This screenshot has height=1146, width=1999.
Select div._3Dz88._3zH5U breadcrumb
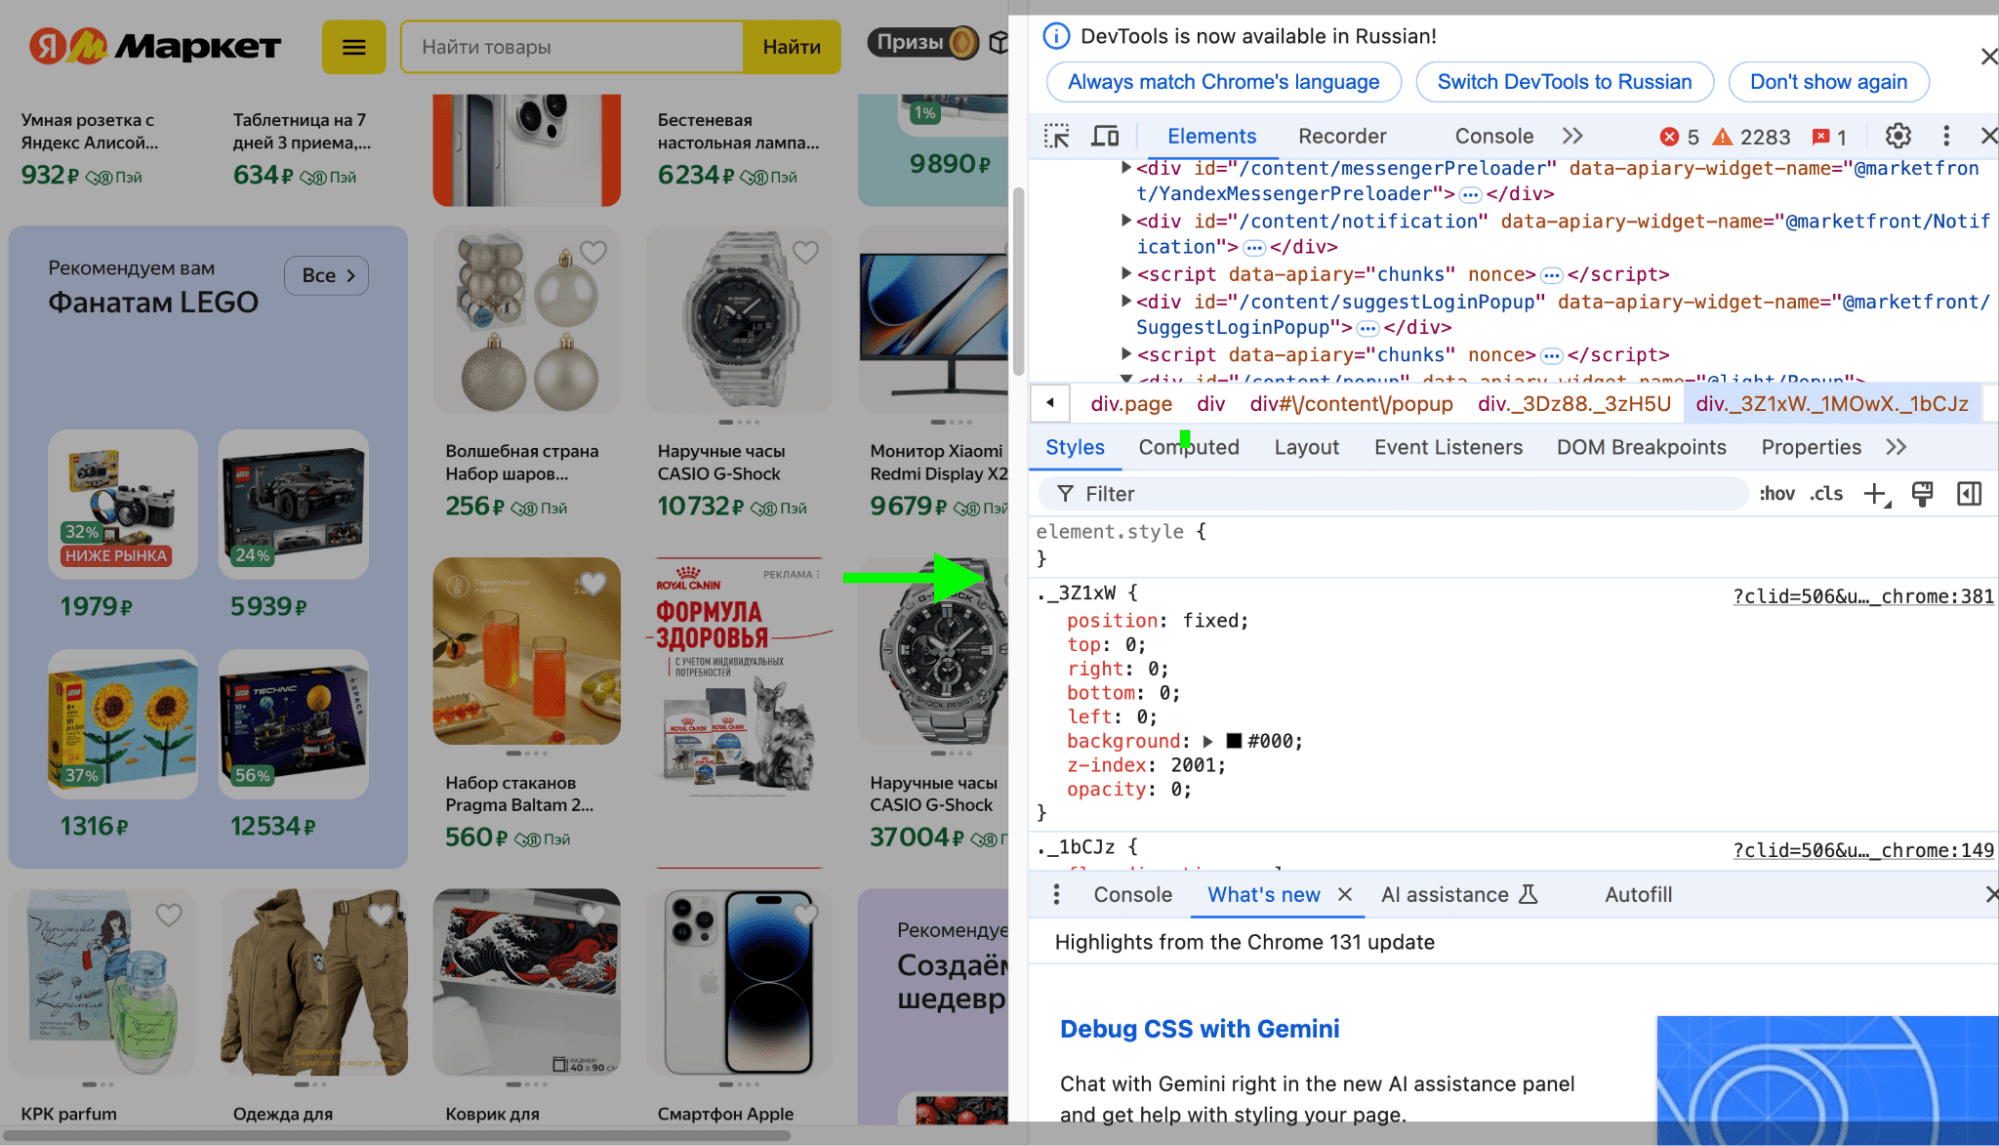click(x=1574, y=404)
